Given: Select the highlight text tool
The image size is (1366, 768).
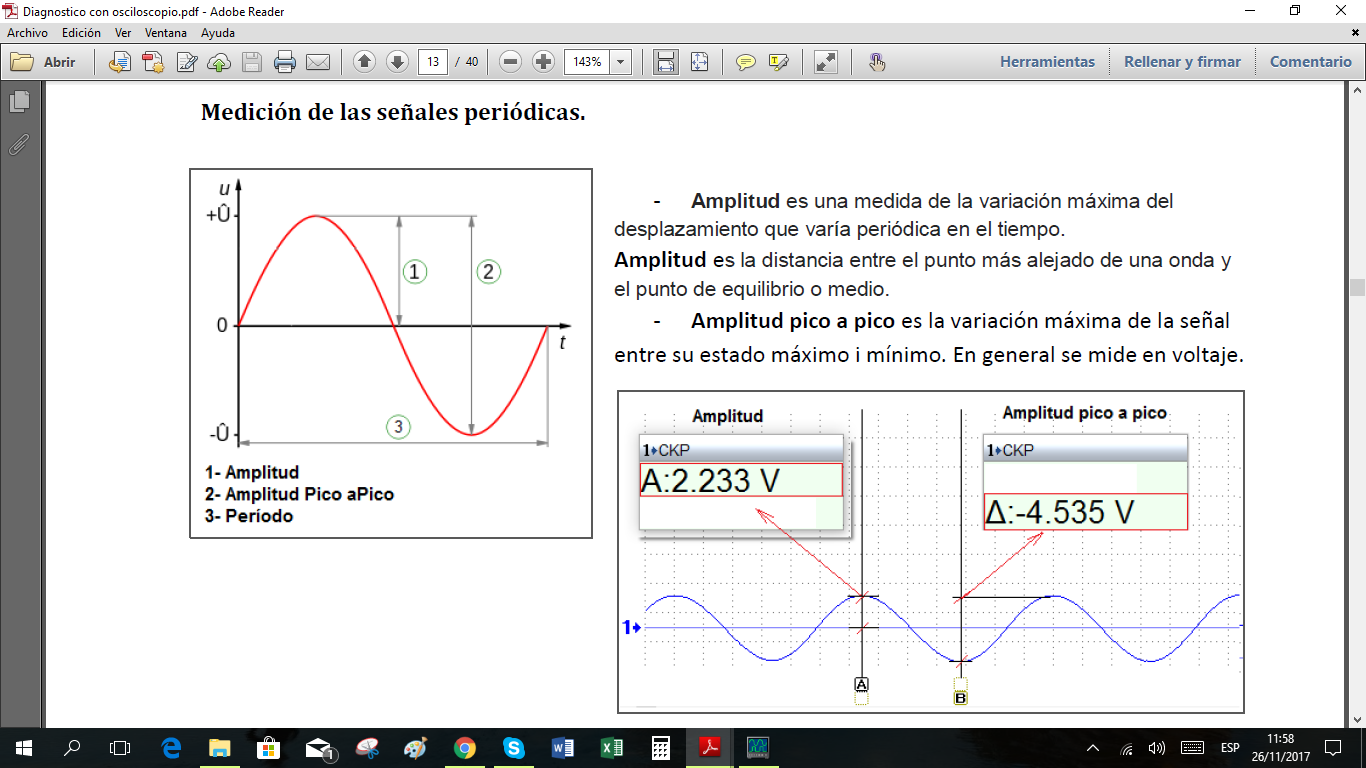Looking at the screenshot, I should click(x=779, y=61).
